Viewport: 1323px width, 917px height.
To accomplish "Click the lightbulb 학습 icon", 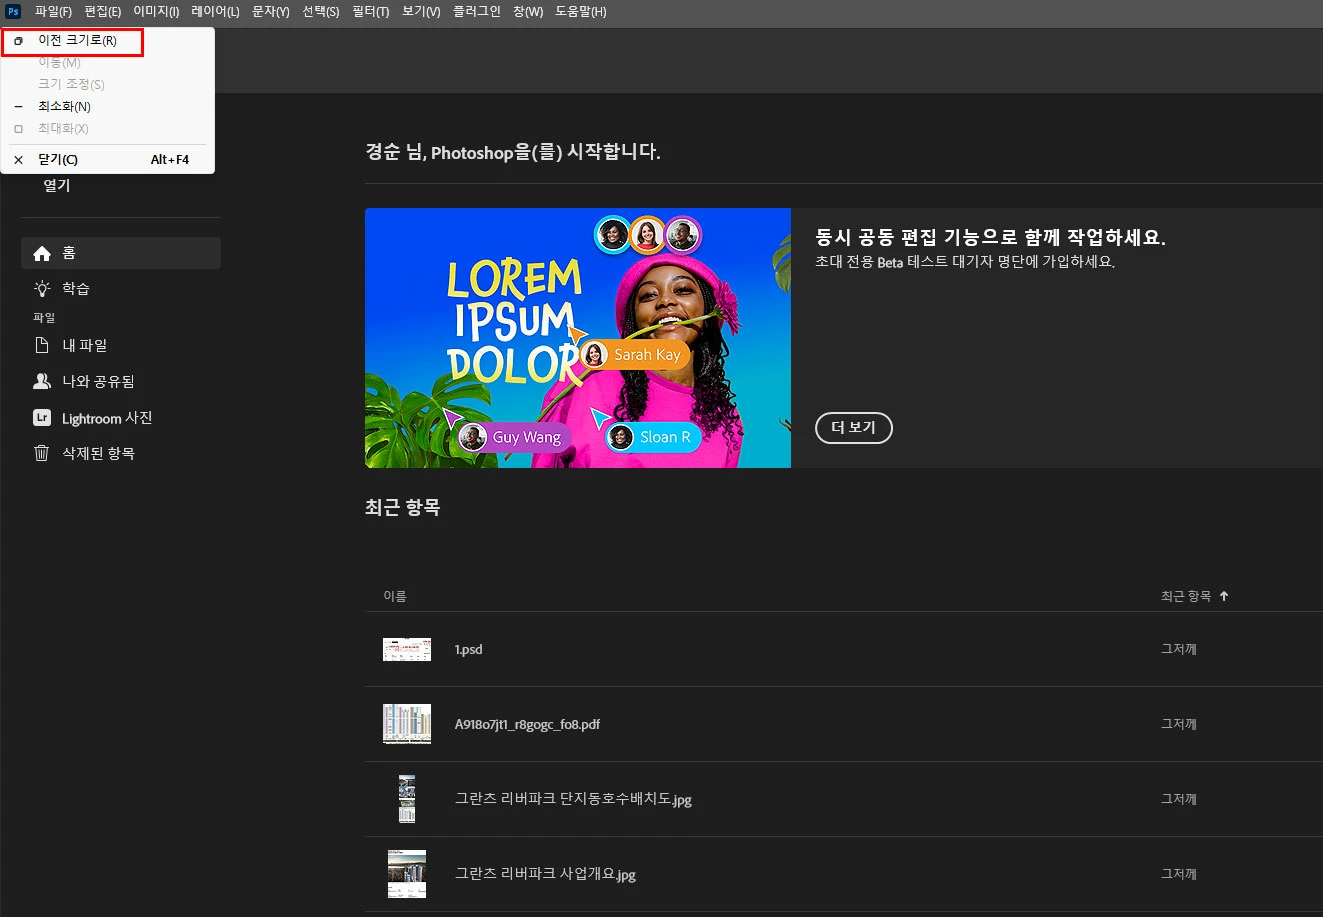I will [42, 289].
